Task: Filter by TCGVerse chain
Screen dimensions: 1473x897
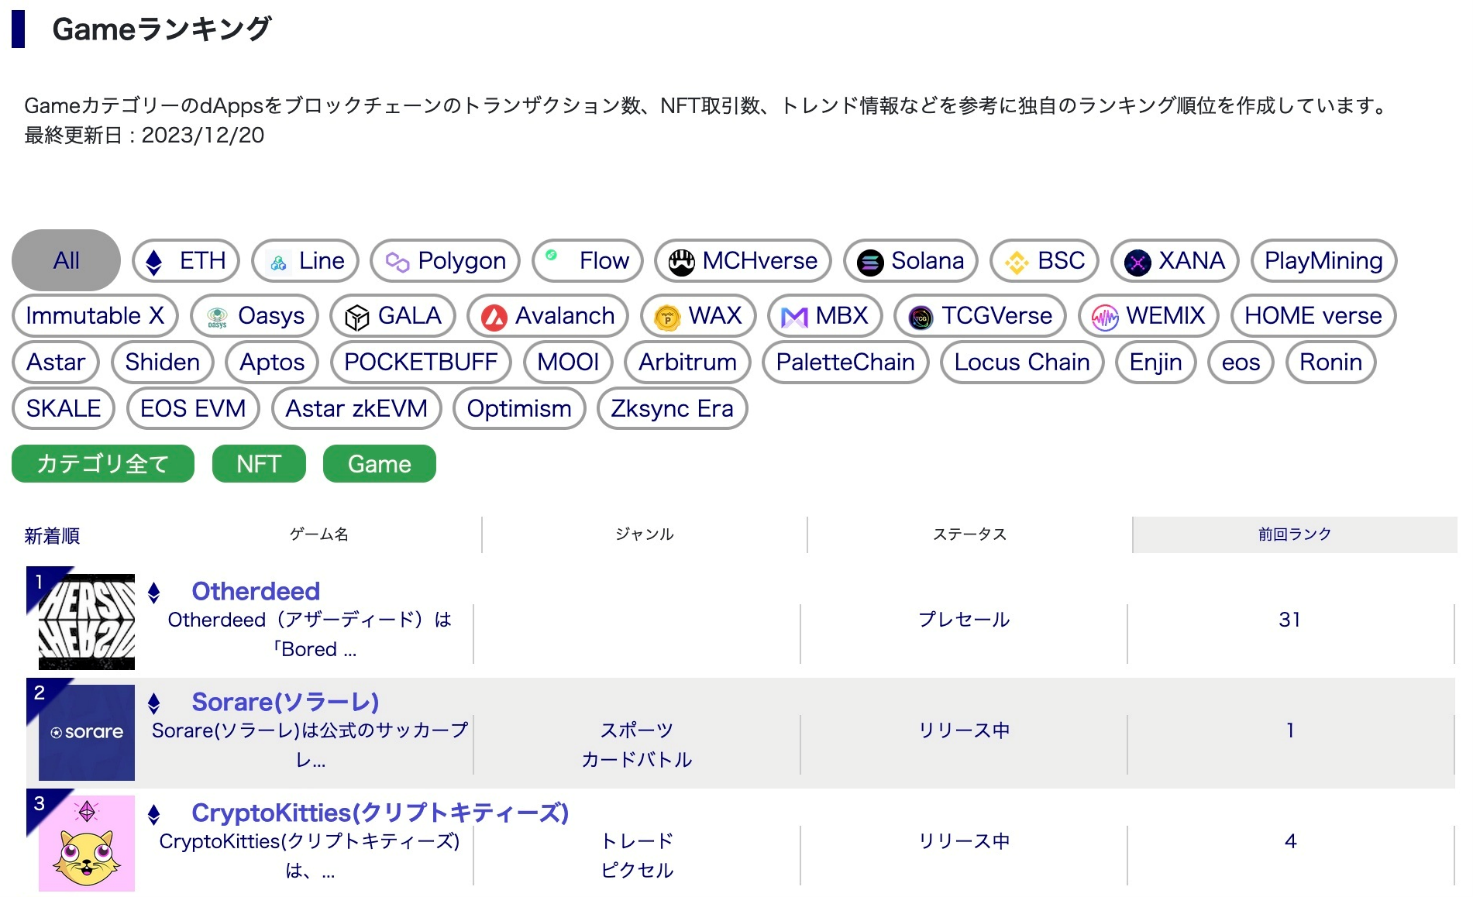Action: (980, 316)
